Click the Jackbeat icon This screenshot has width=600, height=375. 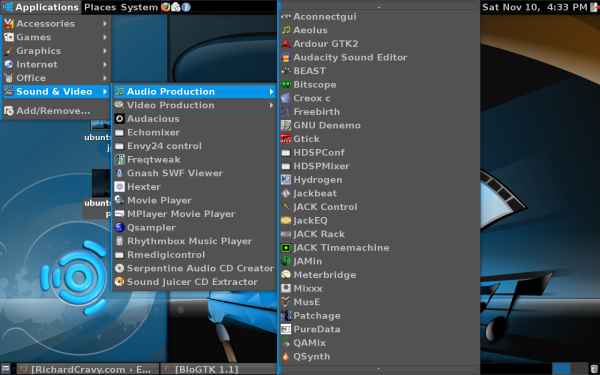[286, 193]
